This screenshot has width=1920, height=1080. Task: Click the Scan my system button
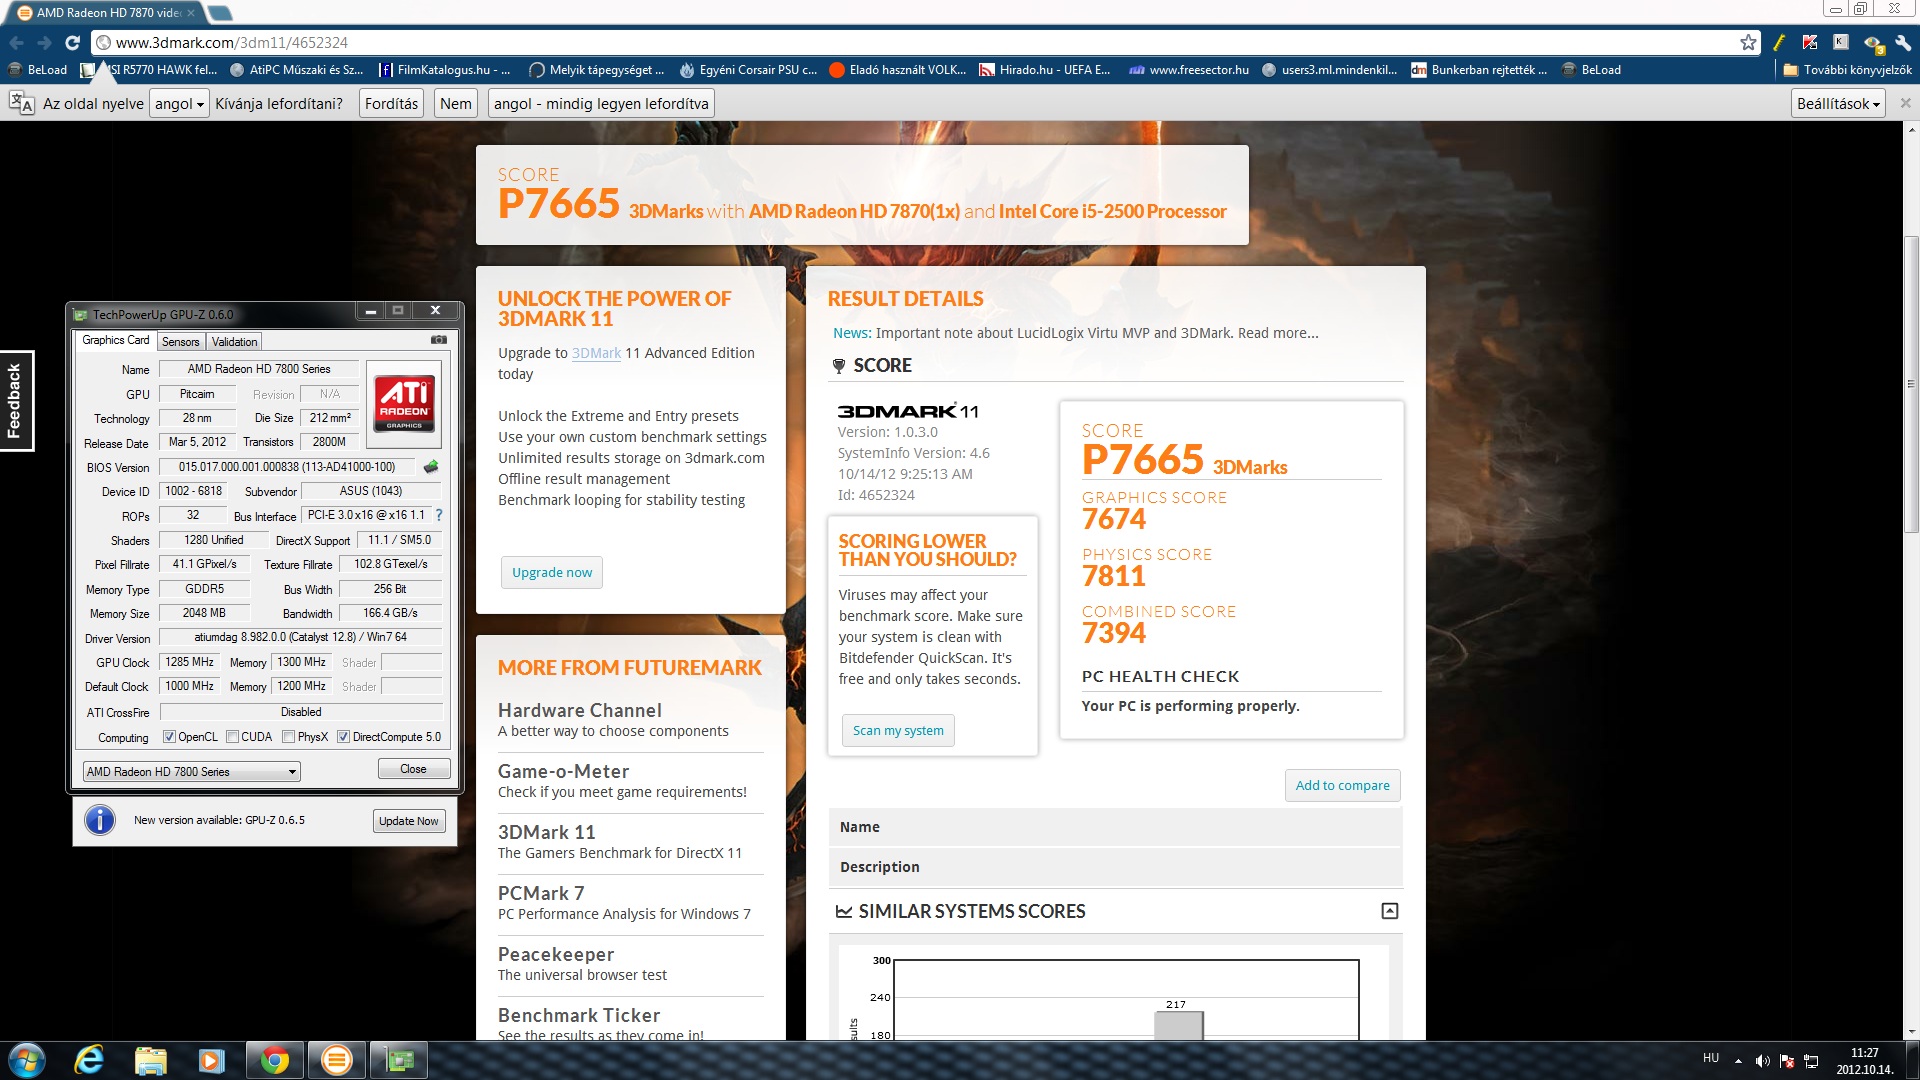tap(898, 731)
